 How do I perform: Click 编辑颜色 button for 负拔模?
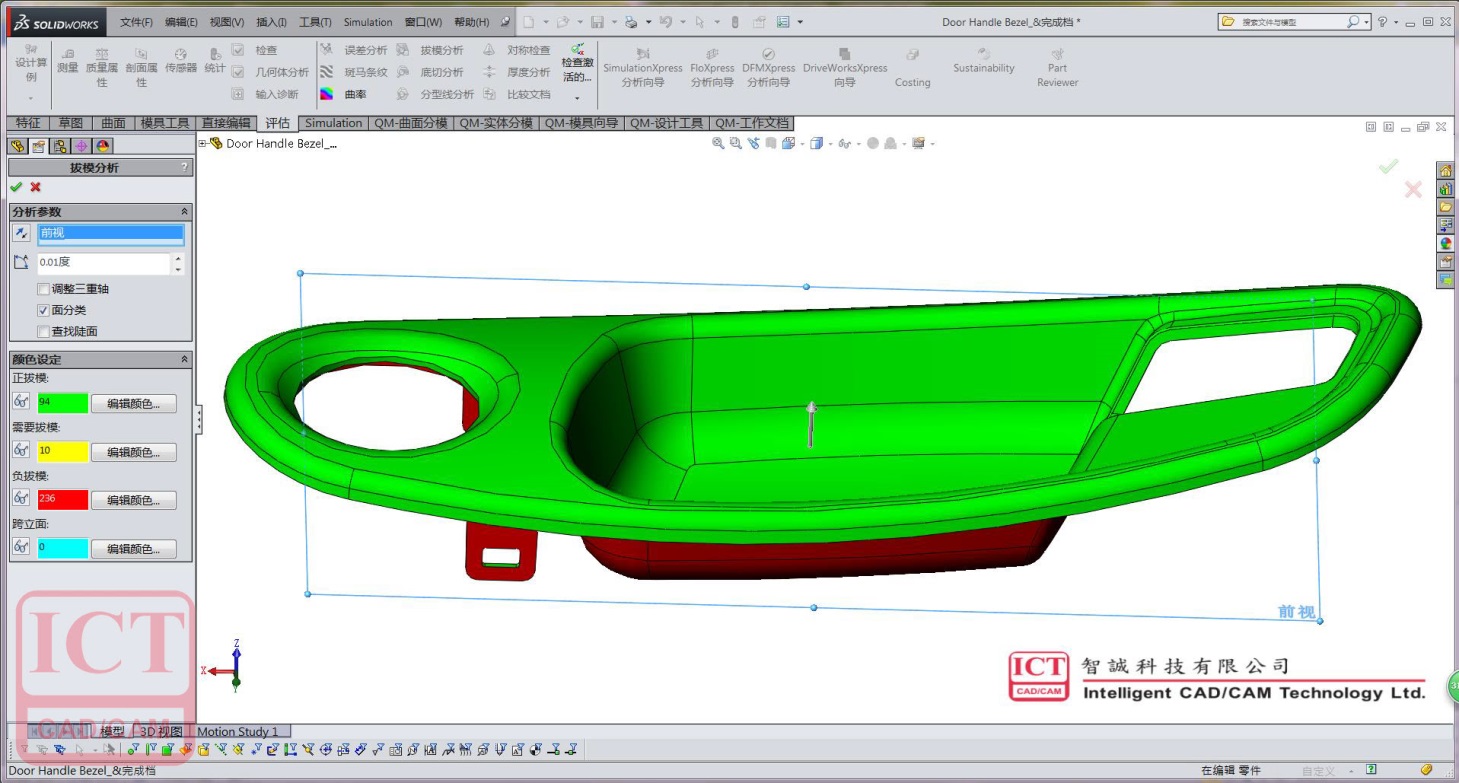click(133, 500)
